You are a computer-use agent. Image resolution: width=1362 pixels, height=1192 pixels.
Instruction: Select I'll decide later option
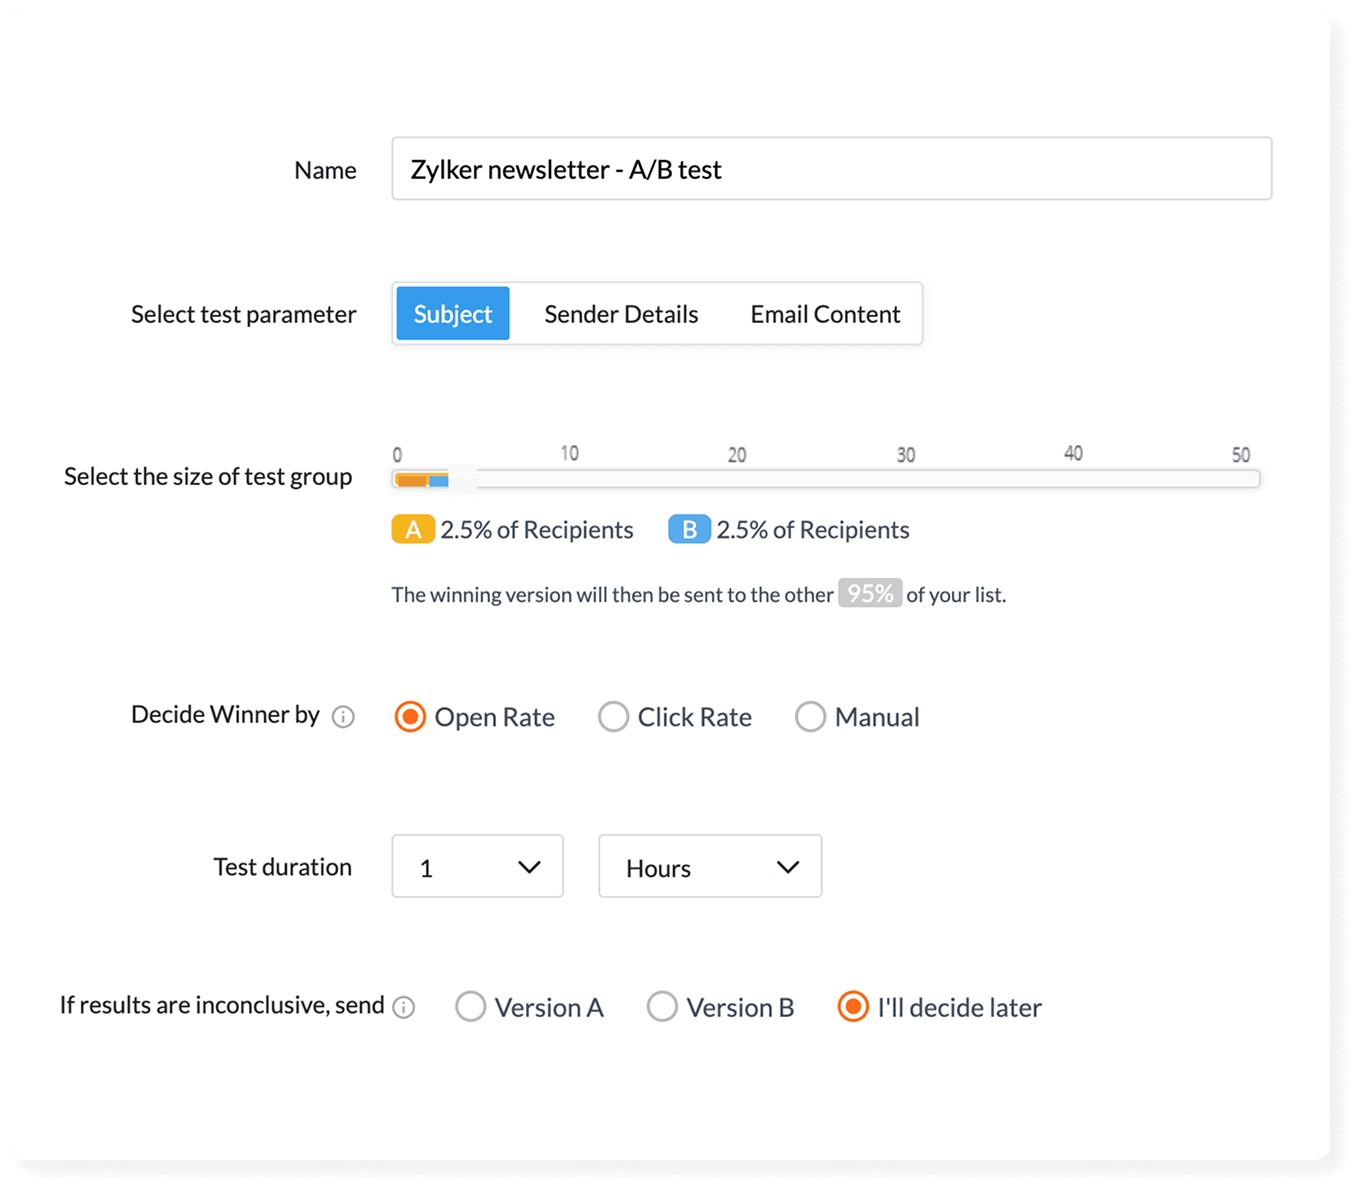853,1007
